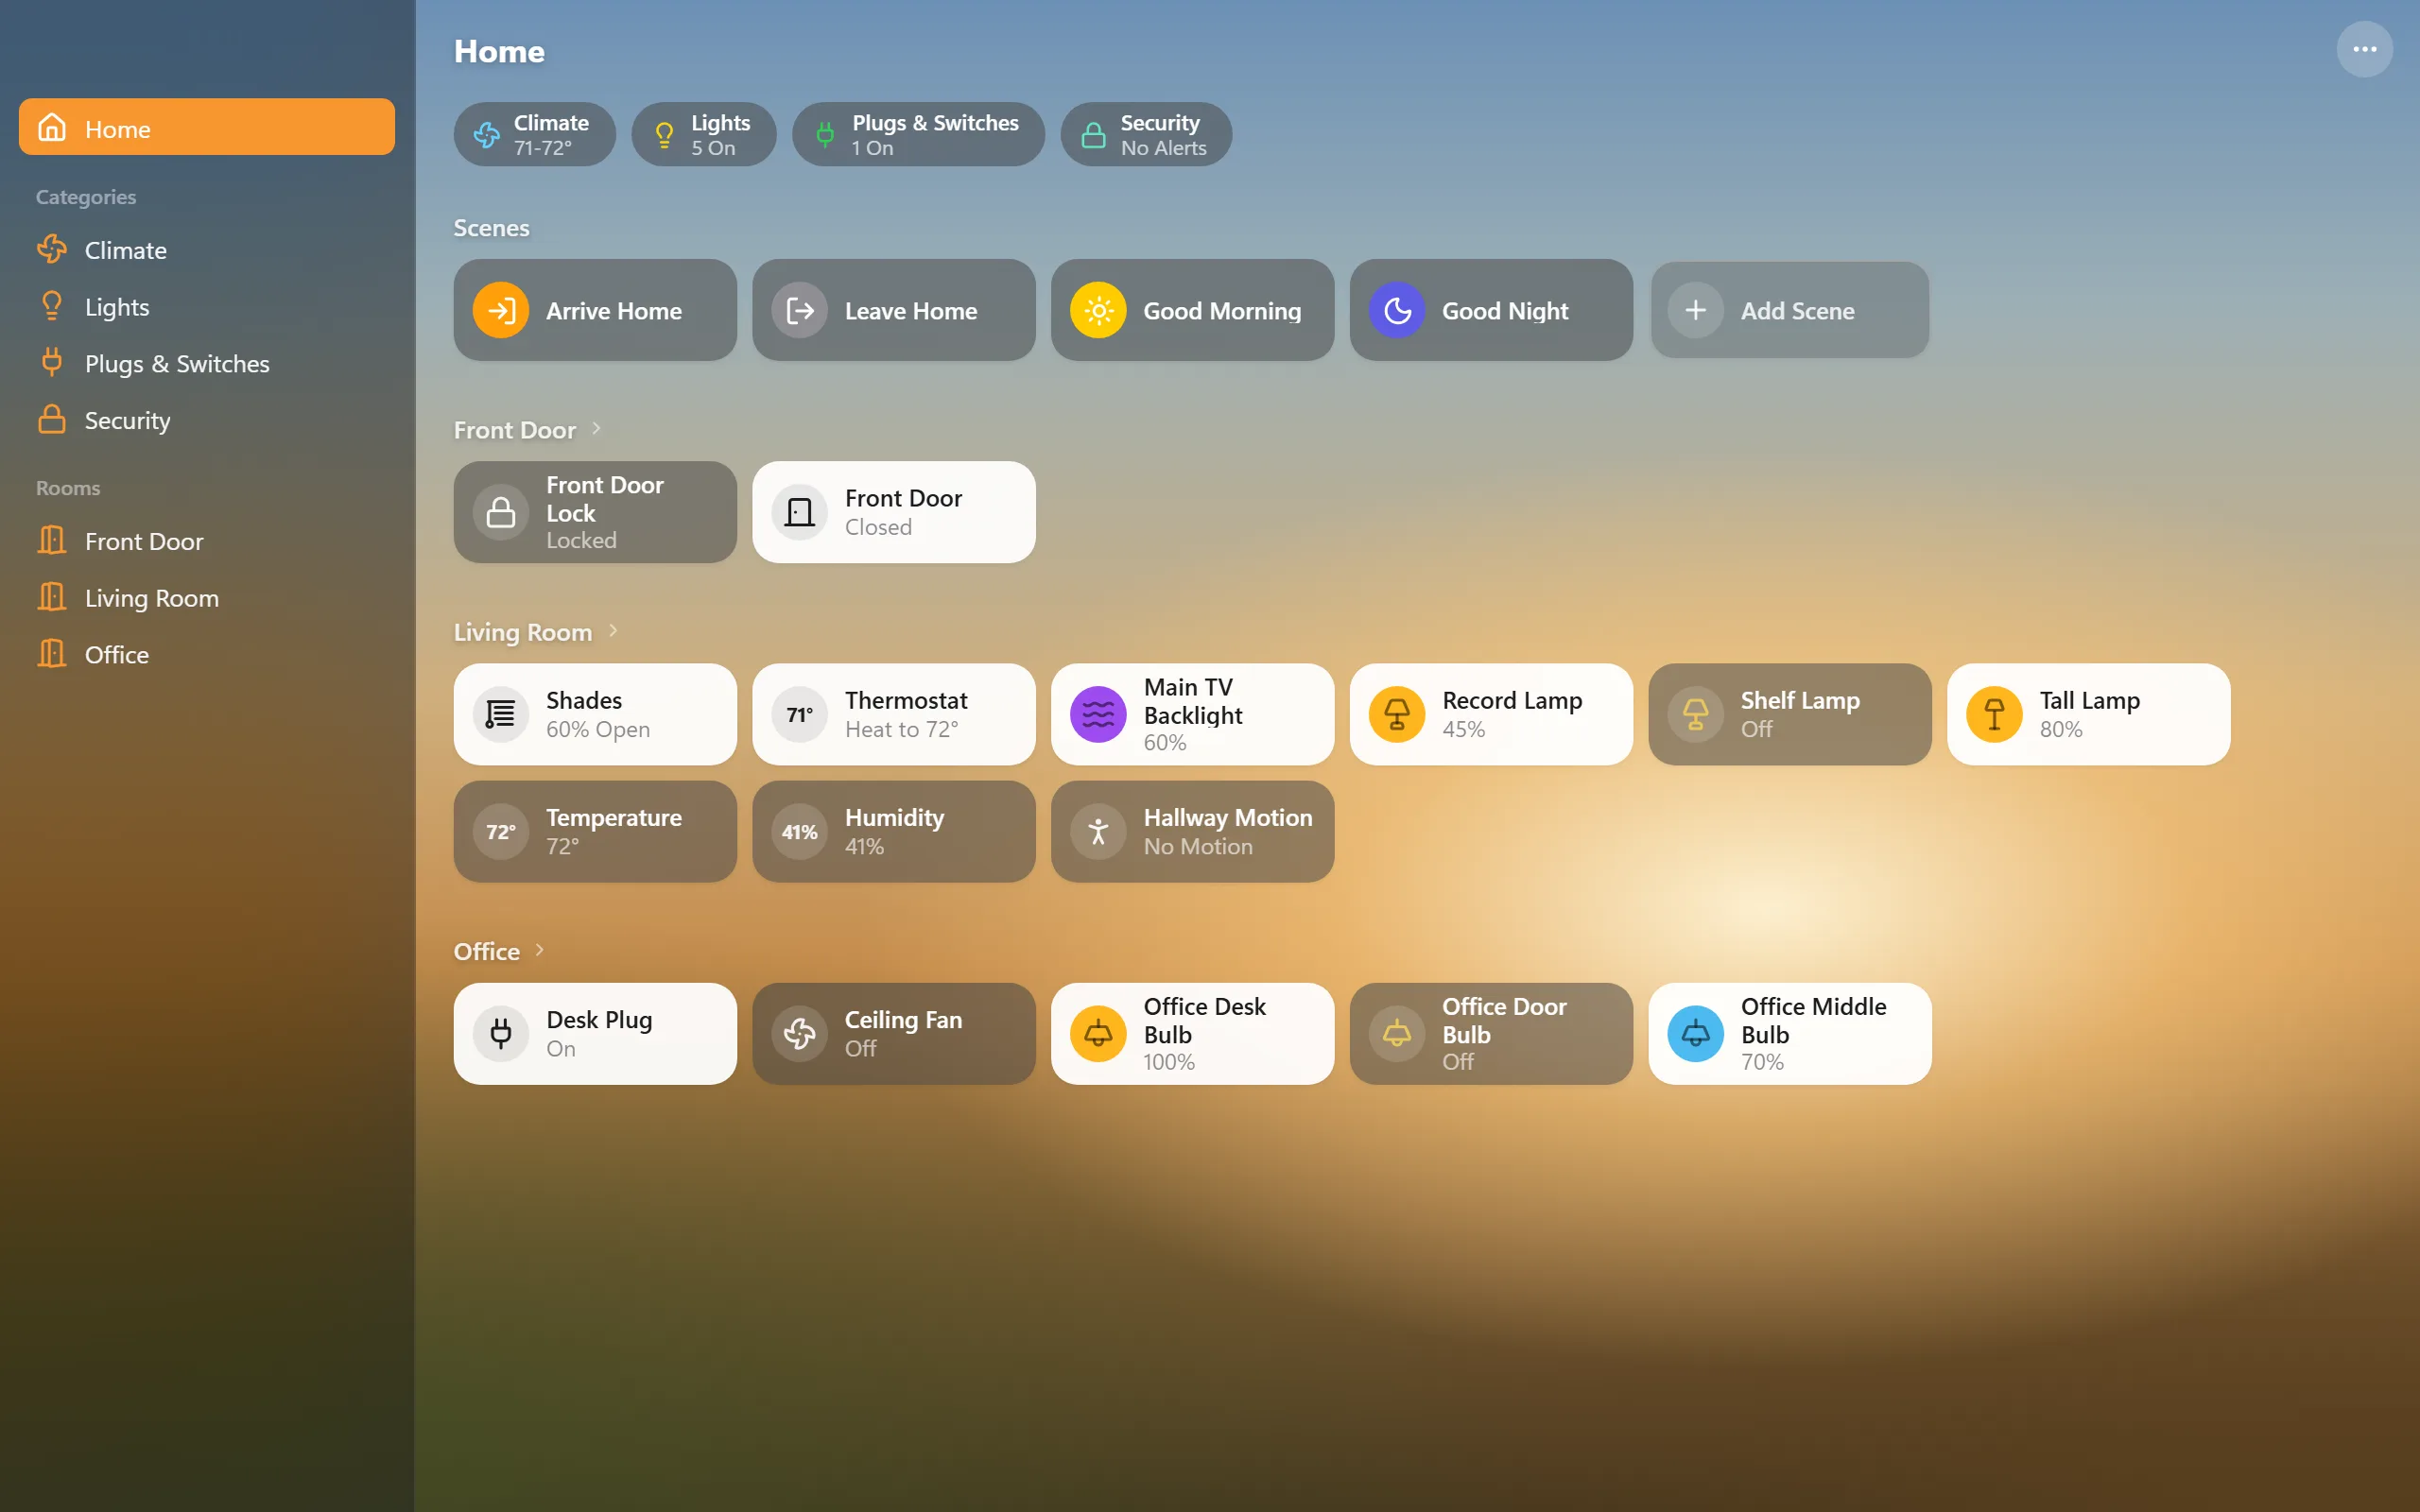Open the Lights 5 On status pill
Image resolution: width=2420 pixels, height=1512 pixels.
[704, 134]
